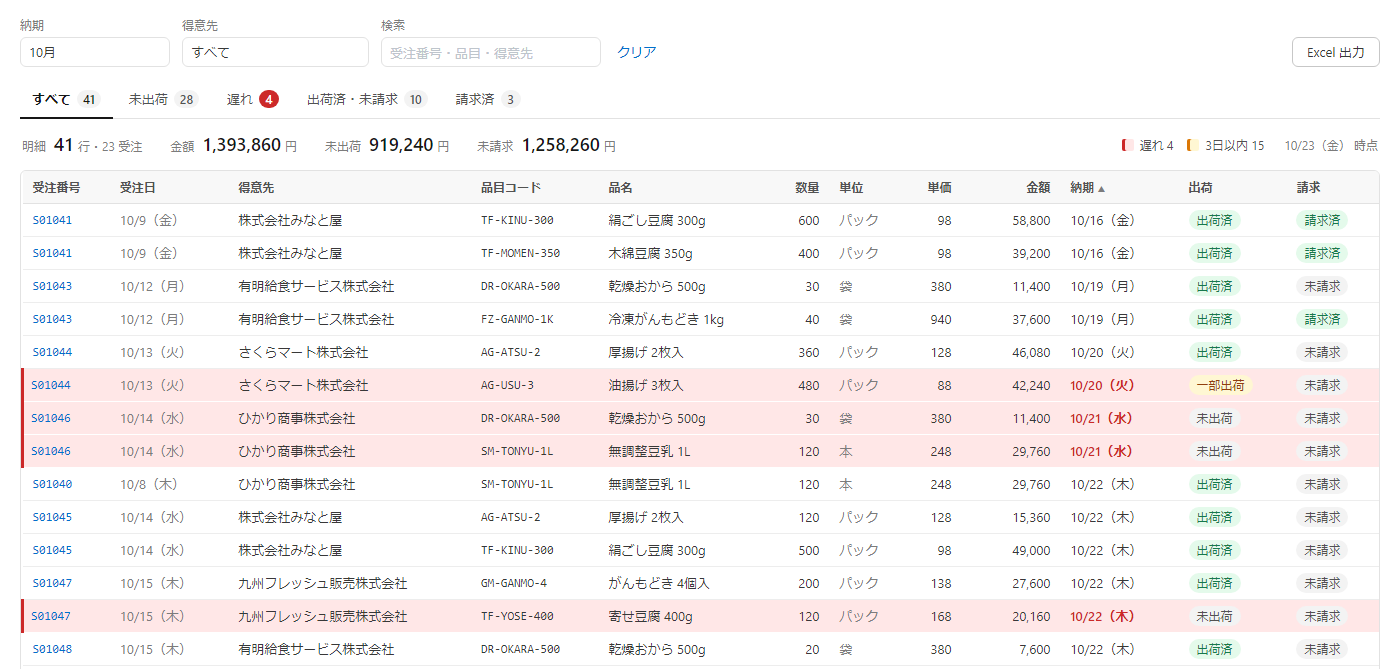
Task: Click the 品名 column header
Action: (620, 187)
